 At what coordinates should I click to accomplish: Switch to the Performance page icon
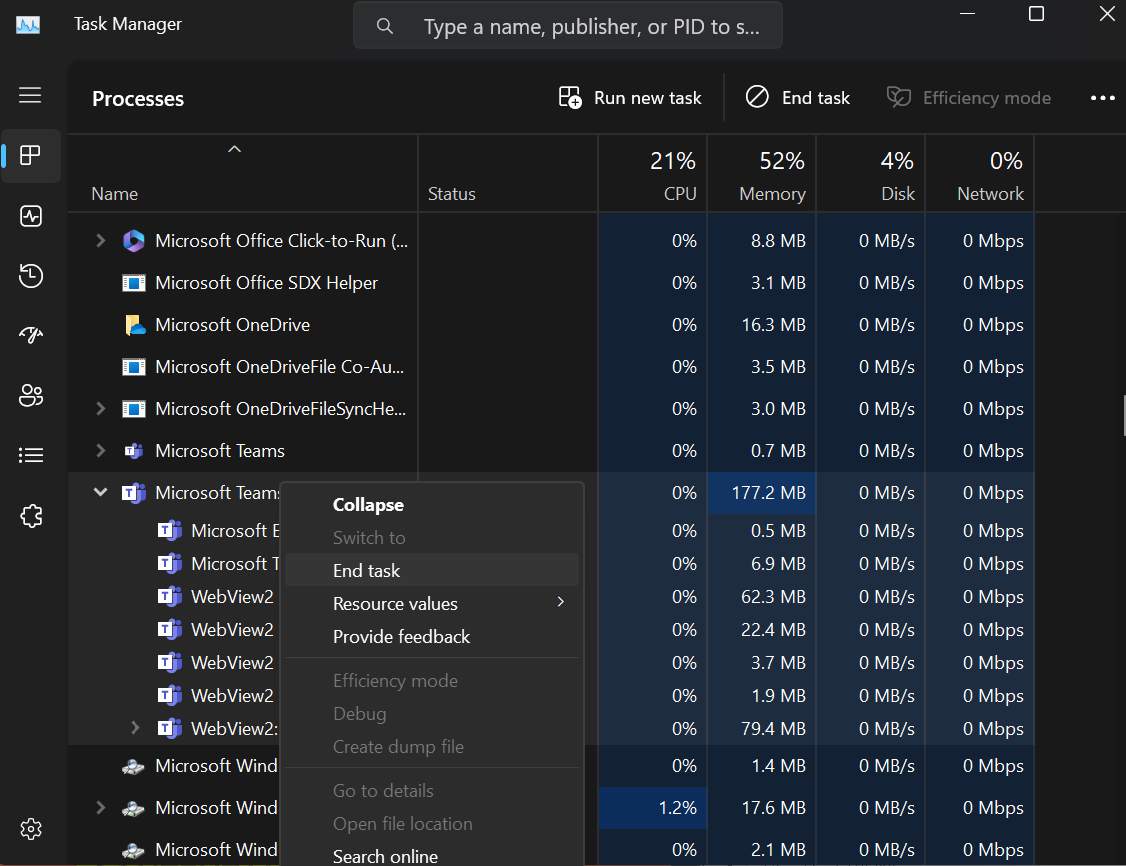point(31,216)
